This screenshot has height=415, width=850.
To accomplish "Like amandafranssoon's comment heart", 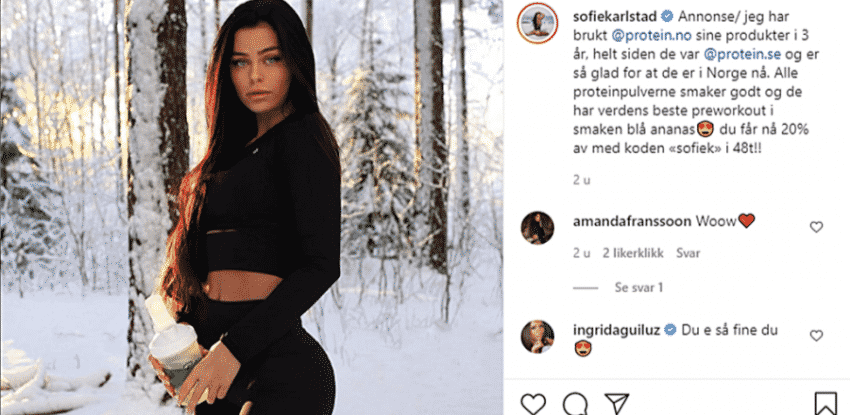I will click(816, 227).
